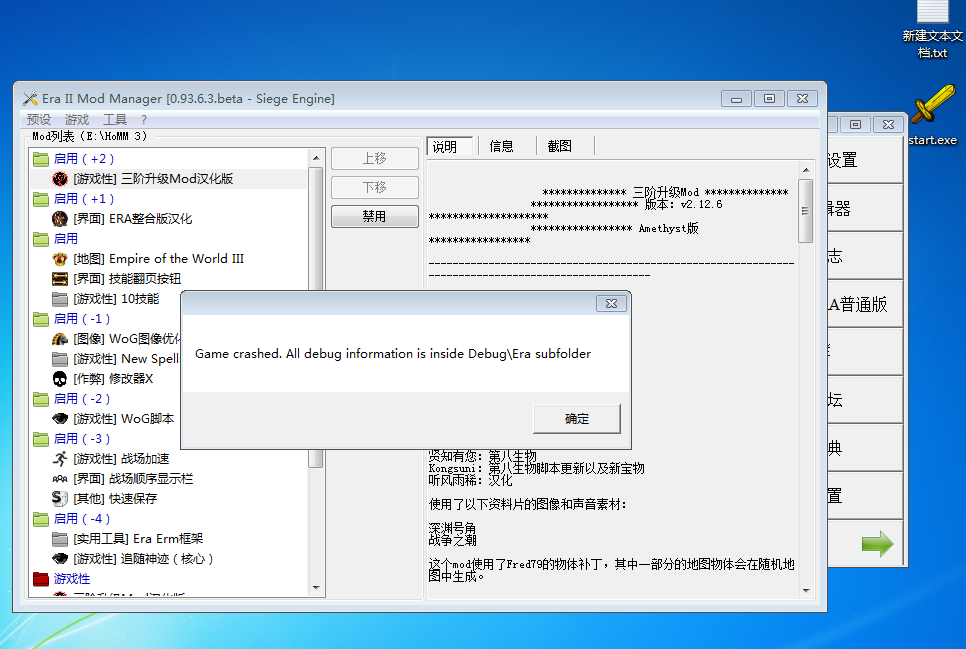Select the [游戏性] 三阶升级Mod汉化版 row
966x649 pixels.
click(x=169, y=179)
